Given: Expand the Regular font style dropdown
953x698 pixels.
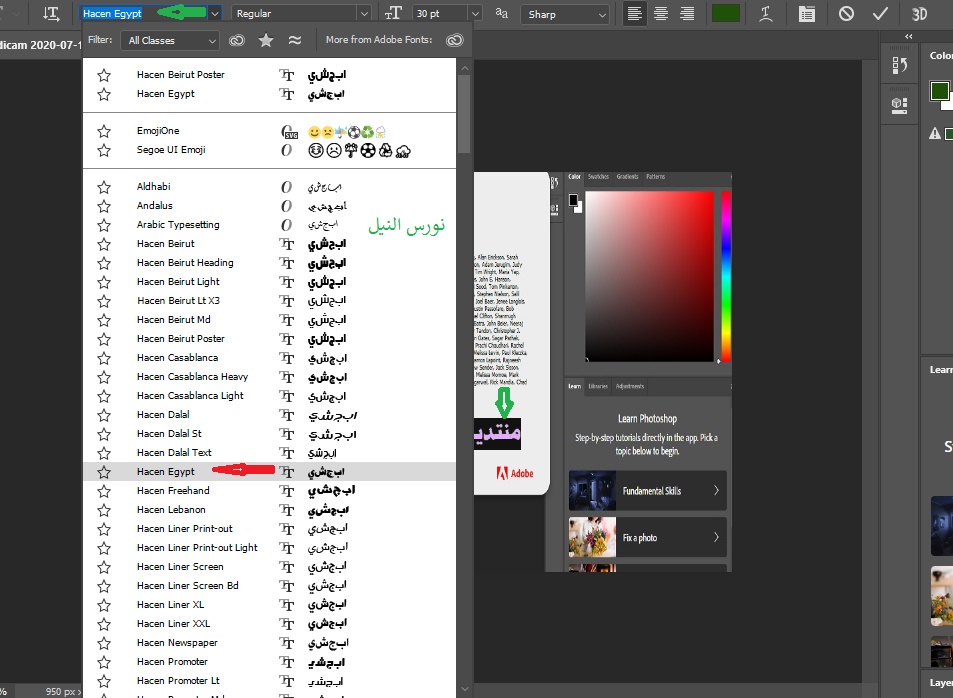Looking at the screenshot, I should pyautogui.click(x=301, y=14).
